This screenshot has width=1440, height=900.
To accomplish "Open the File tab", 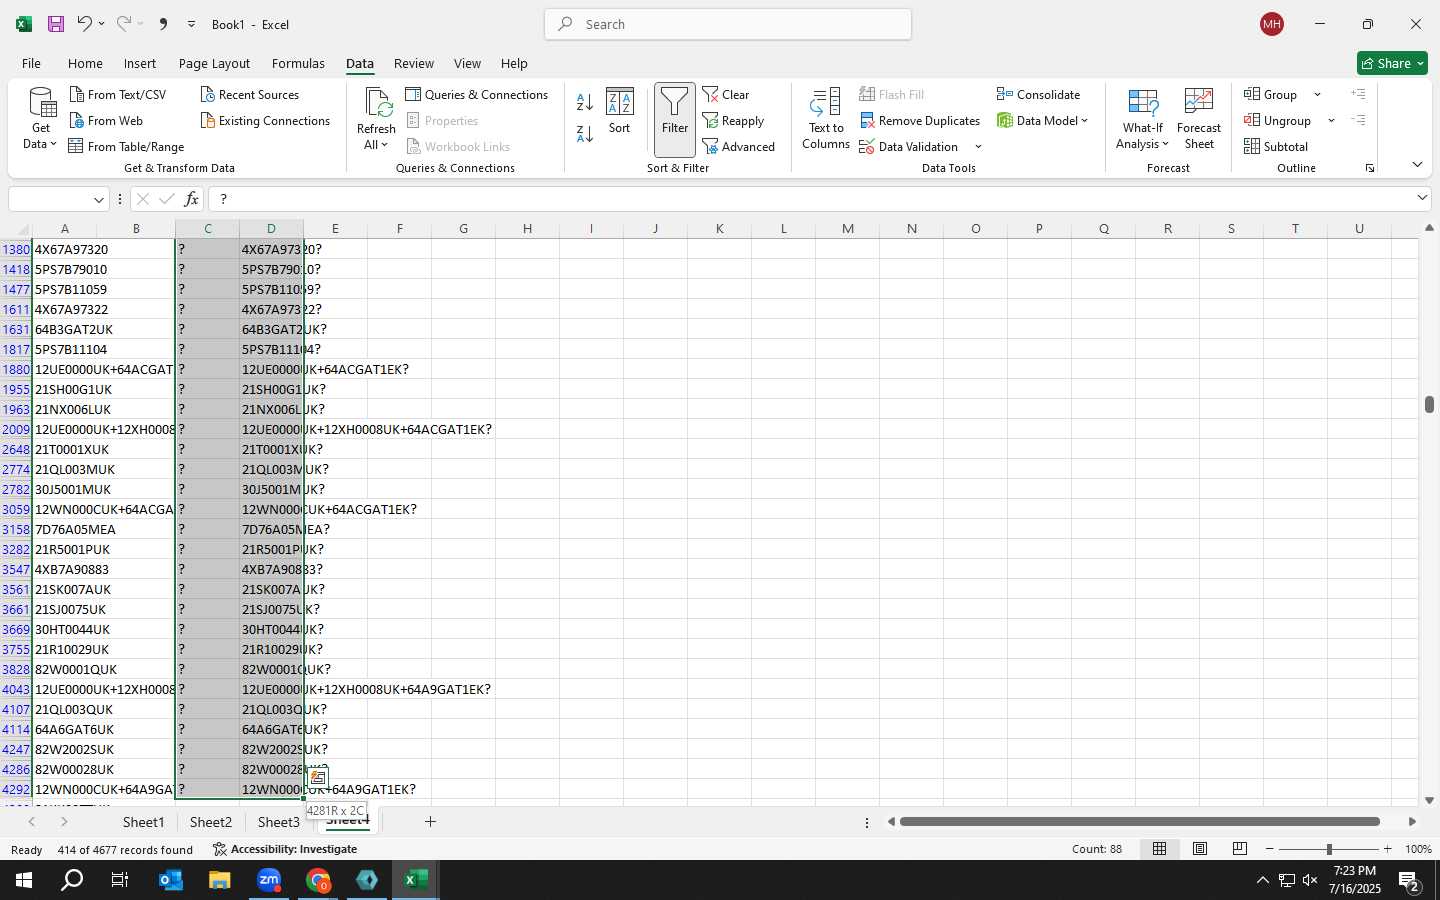I will pyautogui.click(x=31, y=63).
